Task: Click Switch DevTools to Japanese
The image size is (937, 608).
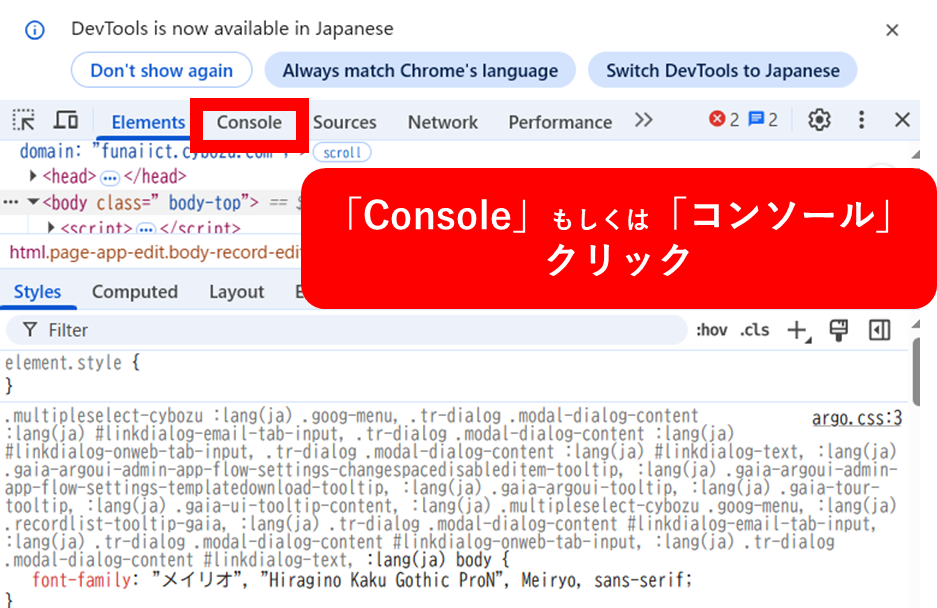Action: click(x=722, y=71)
